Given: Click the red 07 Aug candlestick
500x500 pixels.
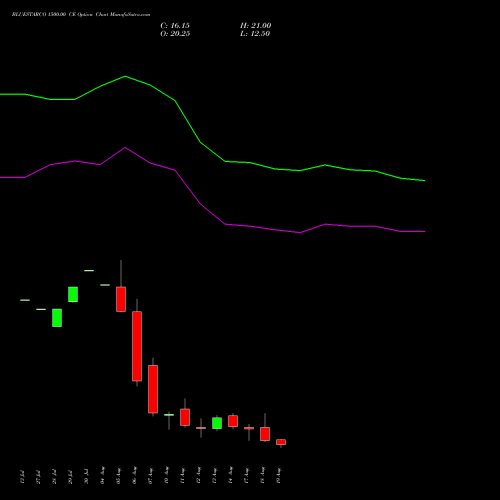Looking at the screenshot, I should [153, 389].
